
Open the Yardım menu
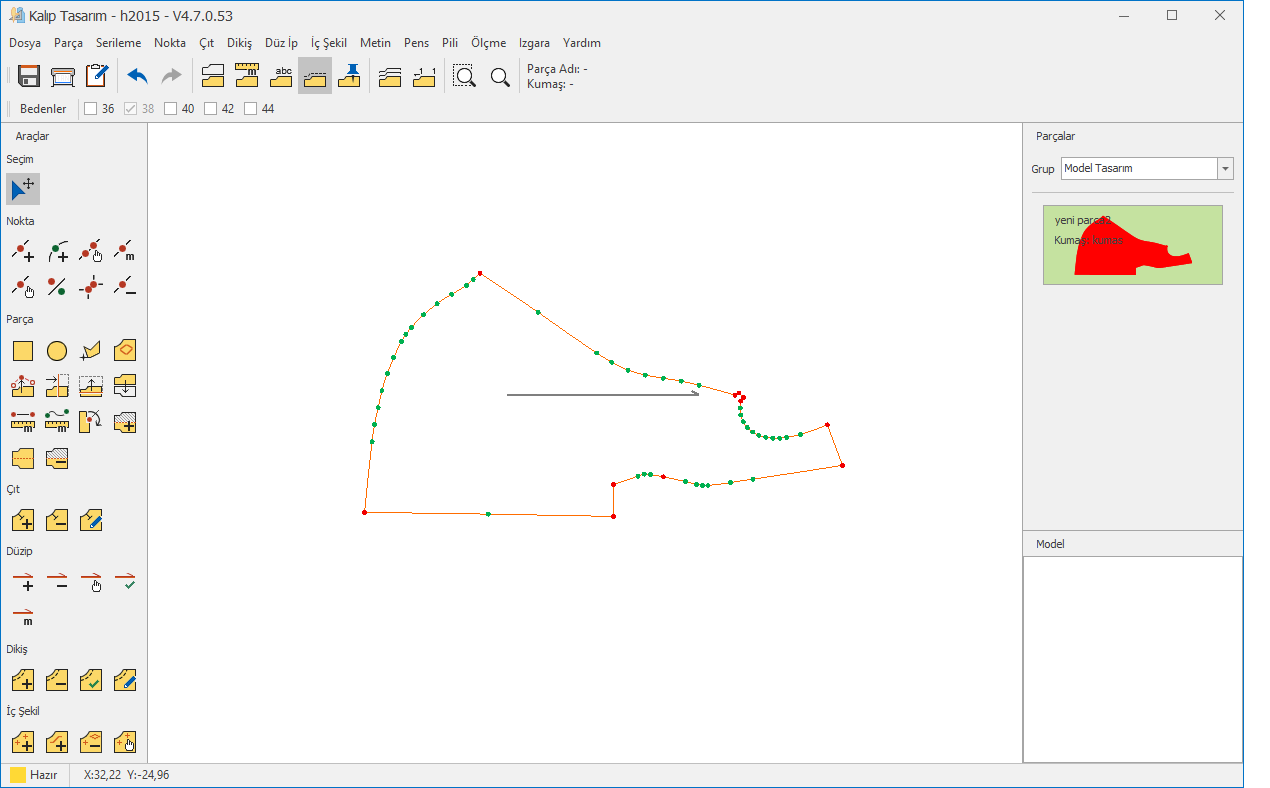pos(581,43)
